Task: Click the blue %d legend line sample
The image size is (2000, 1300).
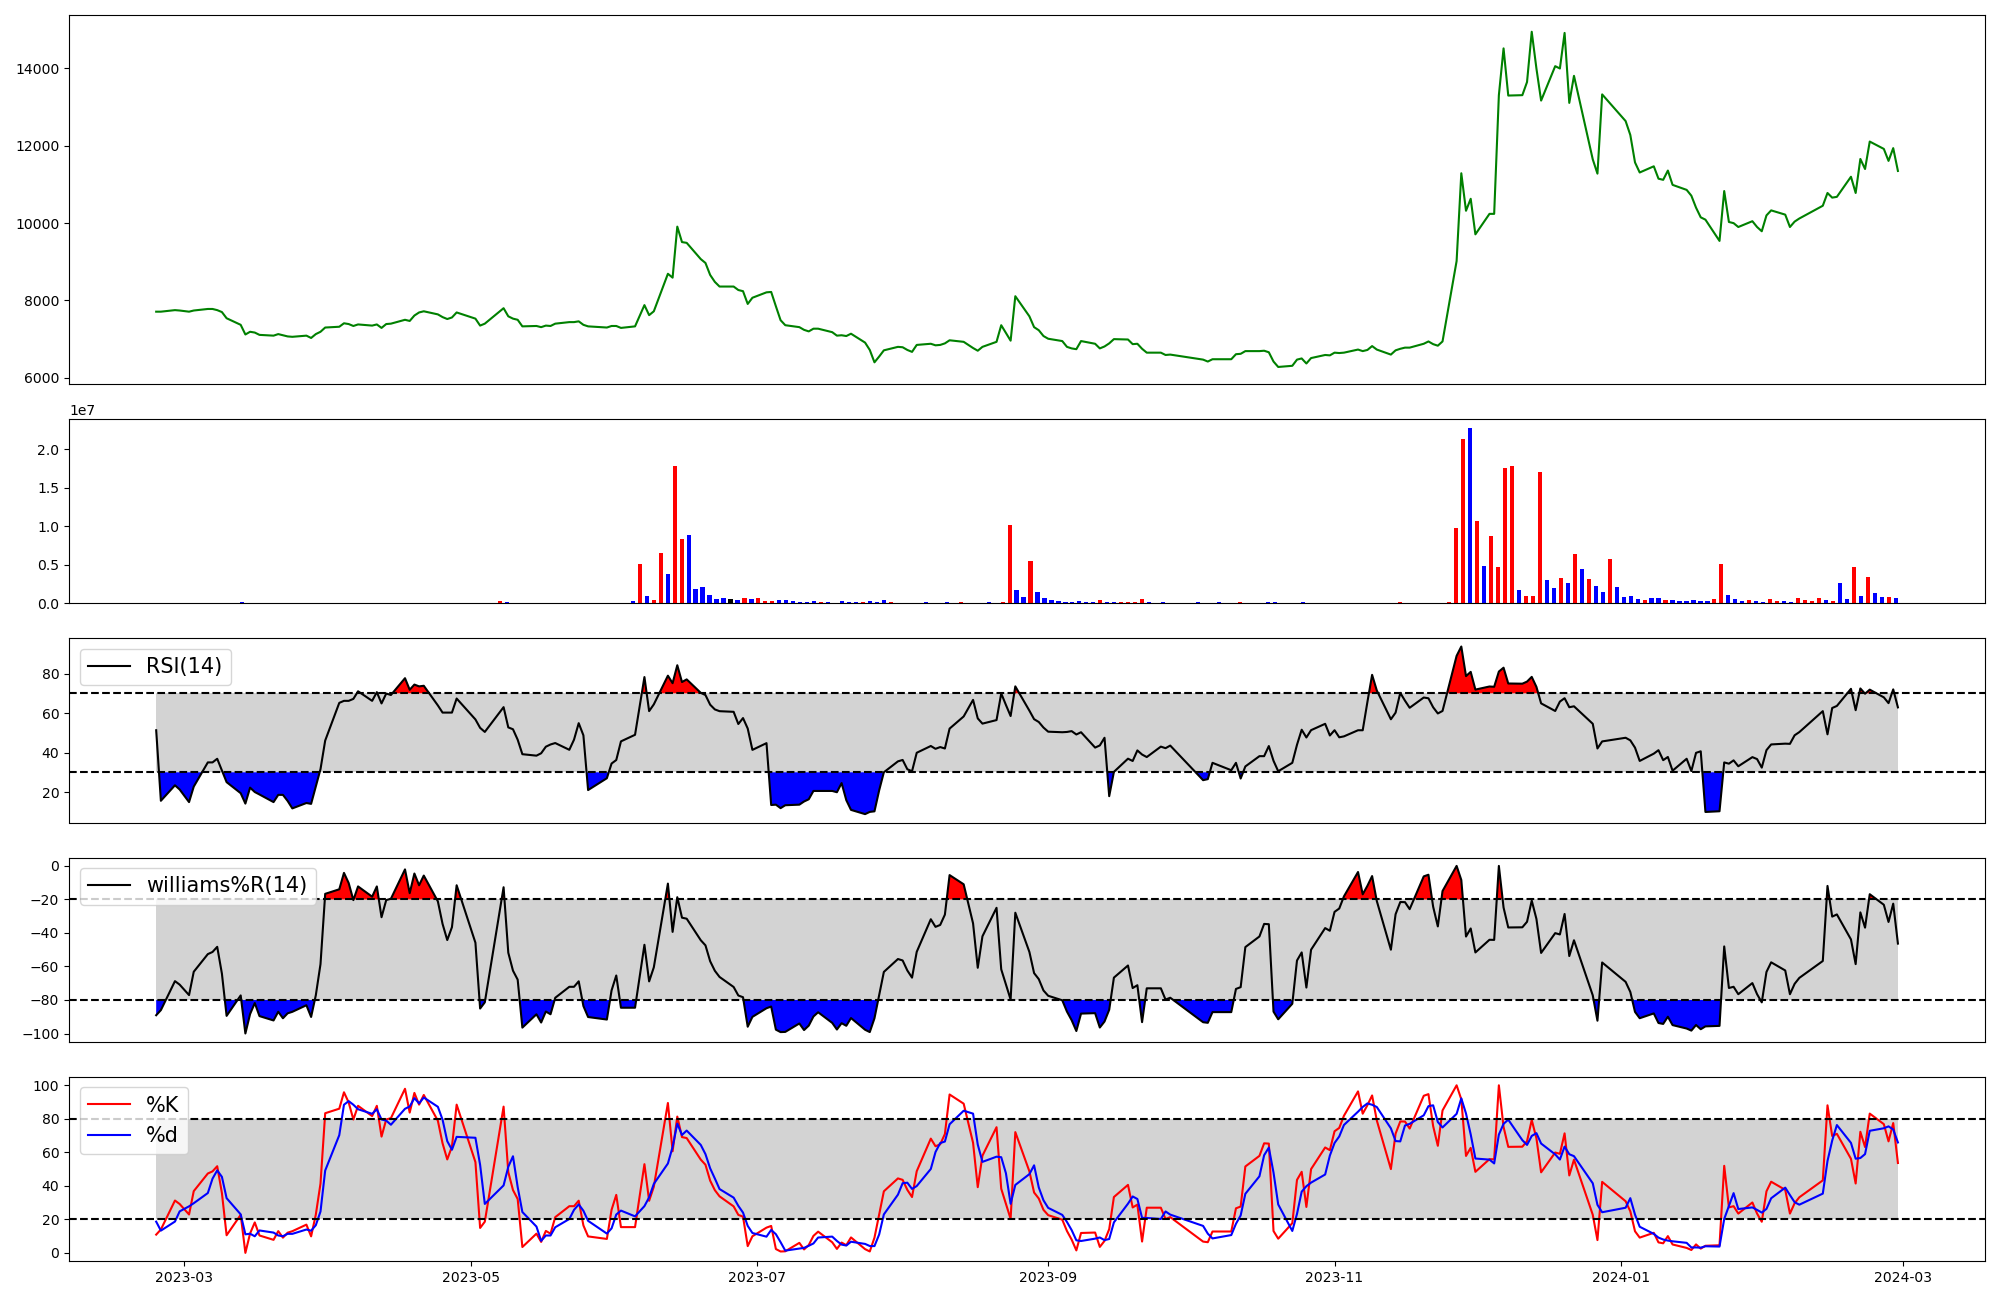Action: [109, 1135]
